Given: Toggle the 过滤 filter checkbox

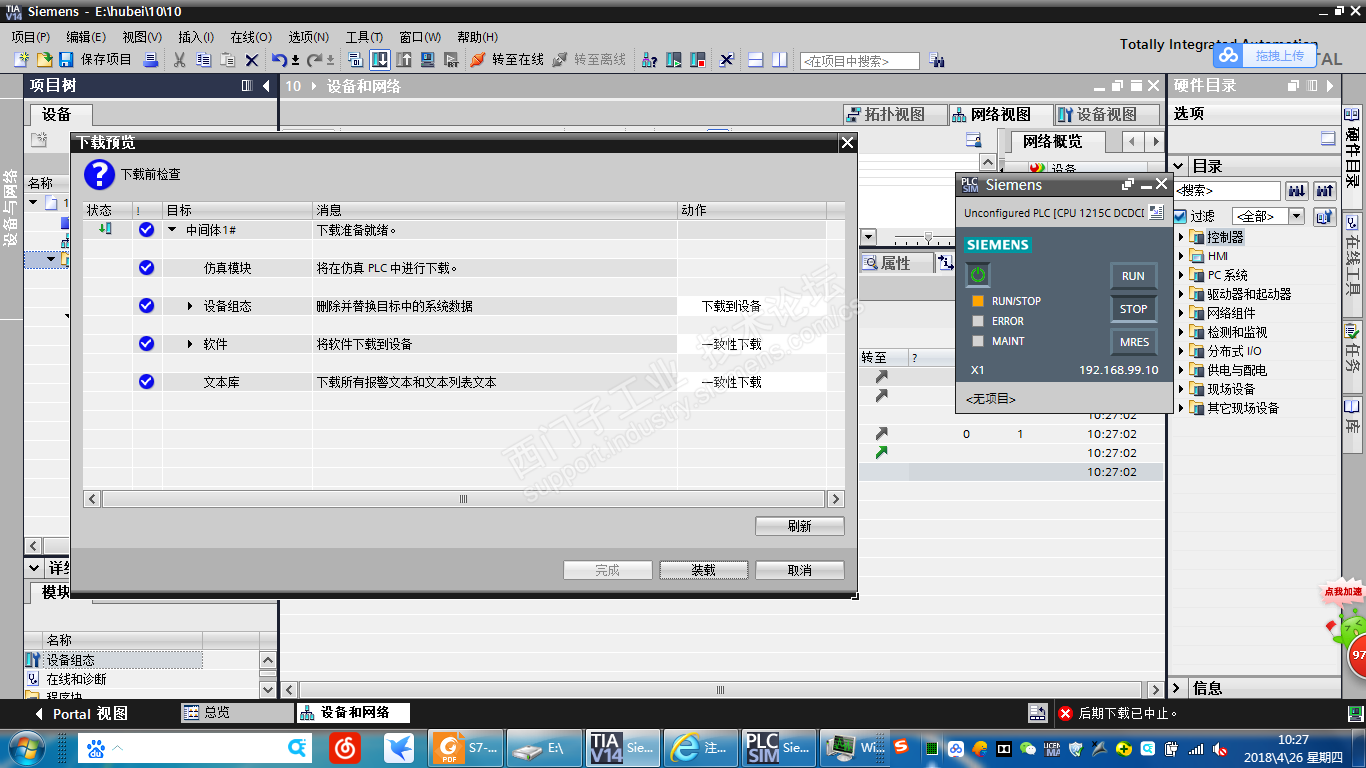Looking at the screenshot, I should point(1180,216).
